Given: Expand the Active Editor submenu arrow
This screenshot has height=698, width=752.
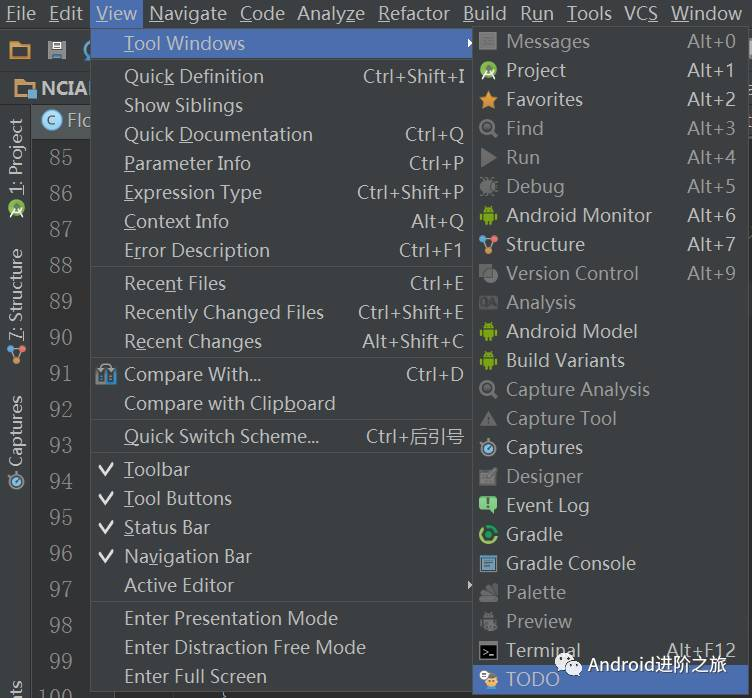Looking at the screenshot, I should tap(469, 585).
